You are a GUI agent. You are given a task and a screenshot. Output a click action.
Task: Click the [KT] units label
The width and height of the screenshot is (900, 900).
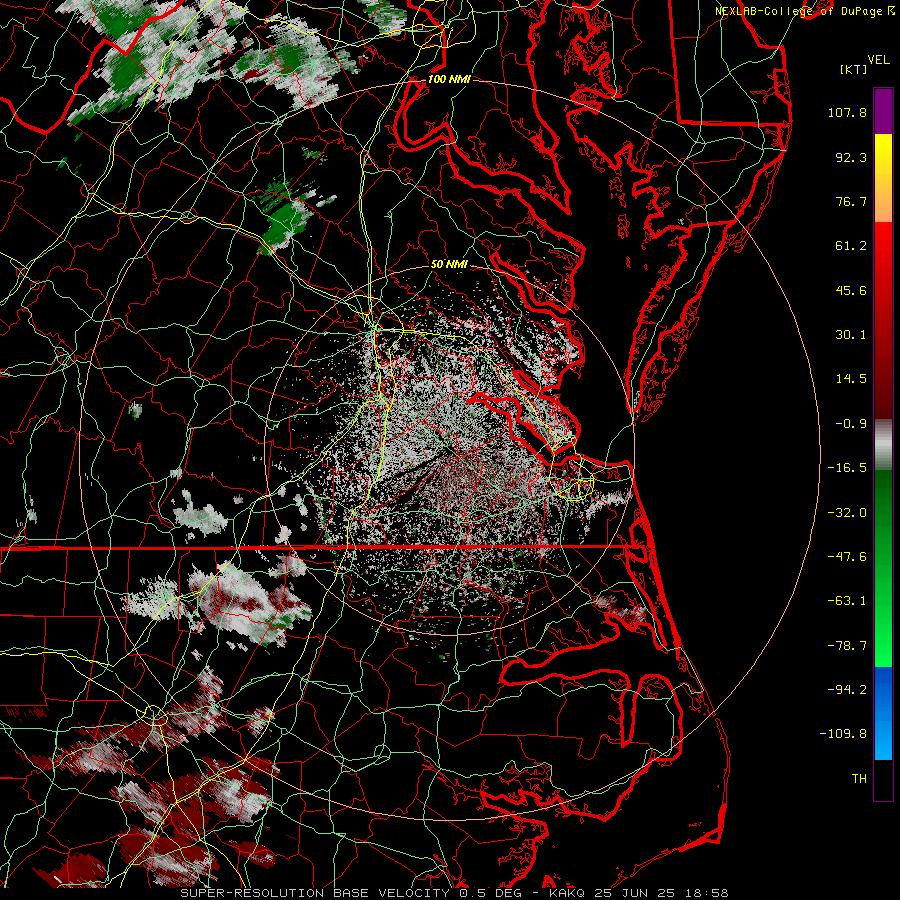point(853,69)
